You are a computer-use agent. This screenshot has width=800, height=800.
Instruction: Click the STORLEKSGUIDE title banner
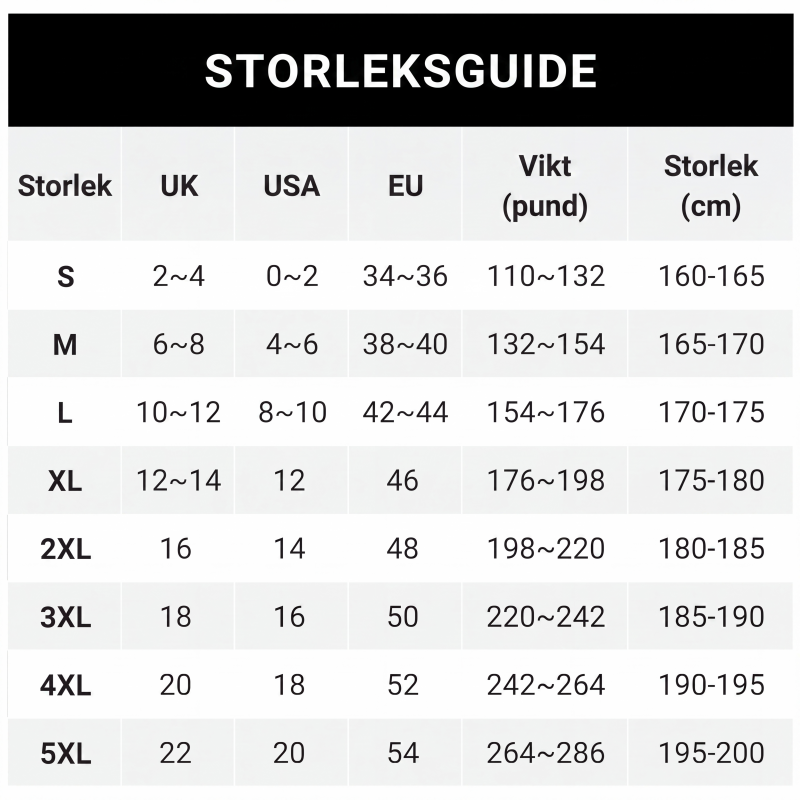[x=401, y=70]
